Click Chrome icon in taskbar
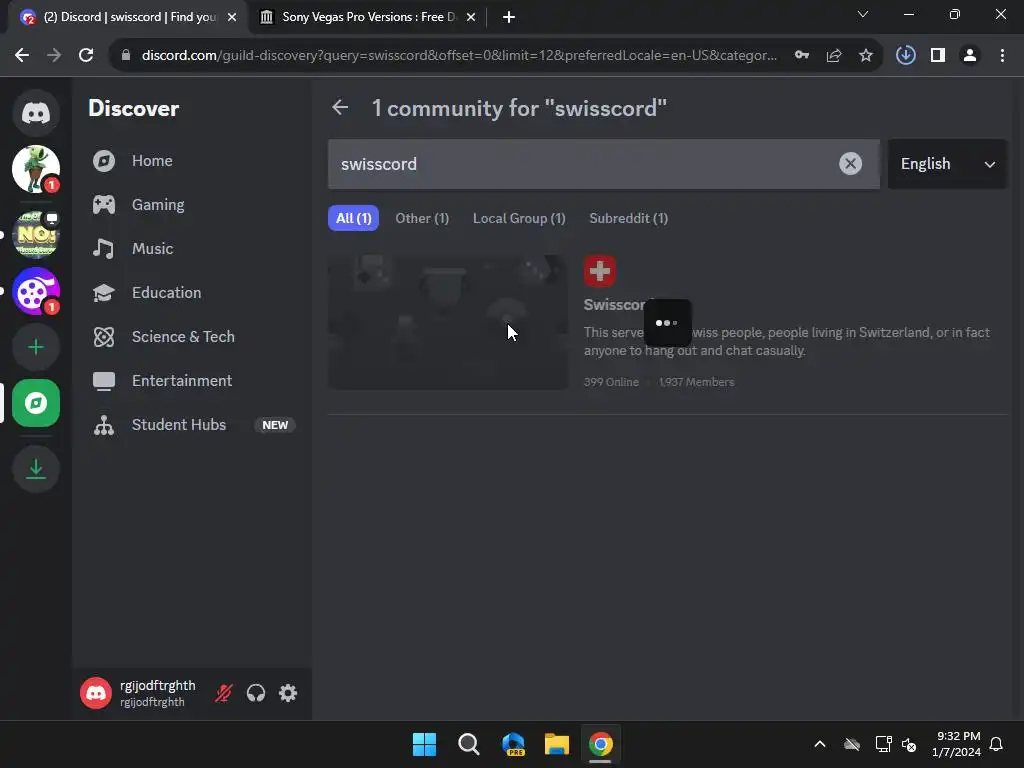The height and width of the screenshot is (768, 1024). [x=601, y=744]
